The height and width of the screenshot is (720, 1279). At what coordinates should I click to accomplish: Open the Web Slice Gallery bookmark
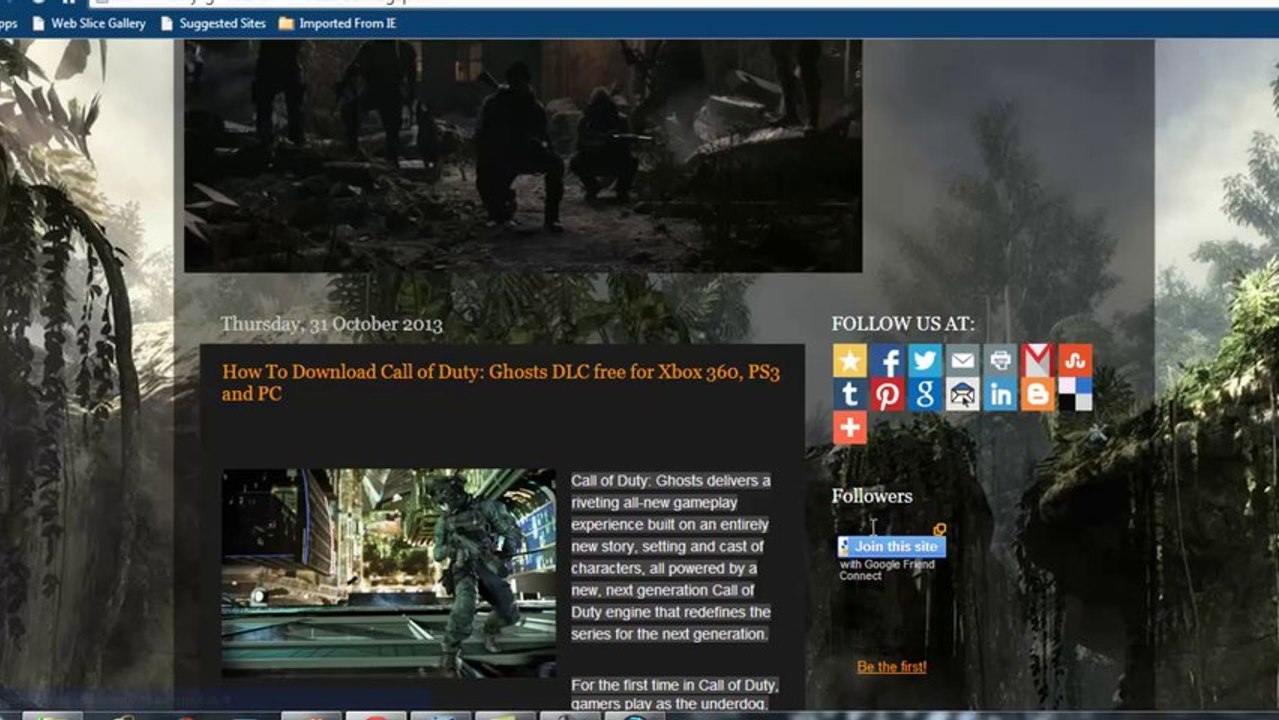click(88, 23)
